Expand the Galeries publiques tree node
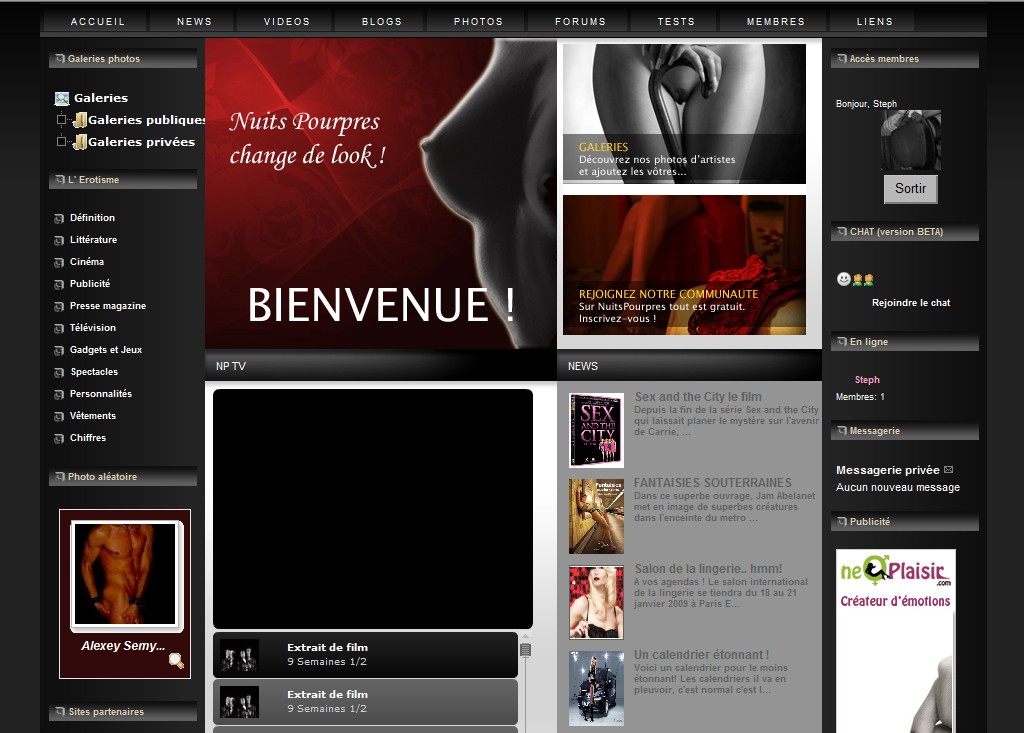1024x733 pixels. 61,120
